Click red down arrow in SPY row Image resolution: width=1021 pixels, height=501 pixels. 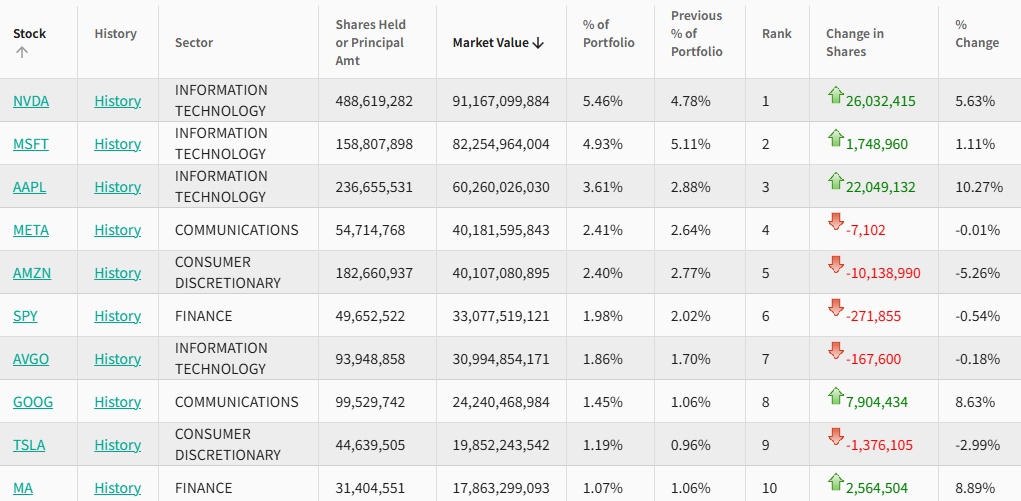coord(836,308)
